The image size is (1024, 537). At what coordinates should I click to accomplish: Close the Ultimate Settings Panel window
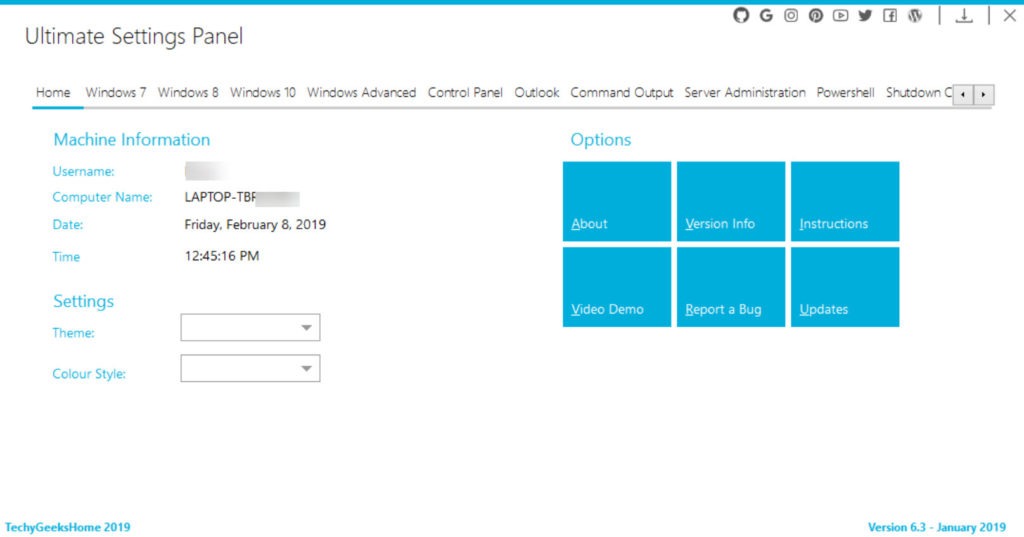coord(1010,15)
